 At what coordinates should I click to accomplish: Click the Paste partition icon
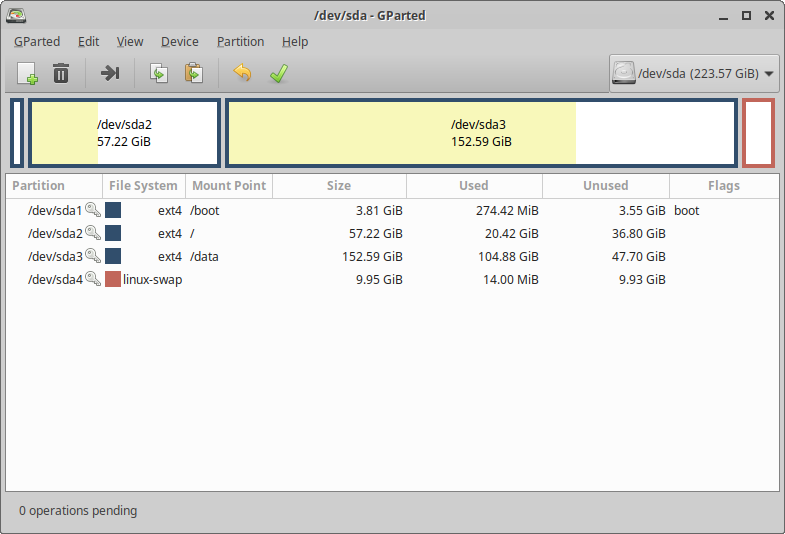(x=194, y=73)
